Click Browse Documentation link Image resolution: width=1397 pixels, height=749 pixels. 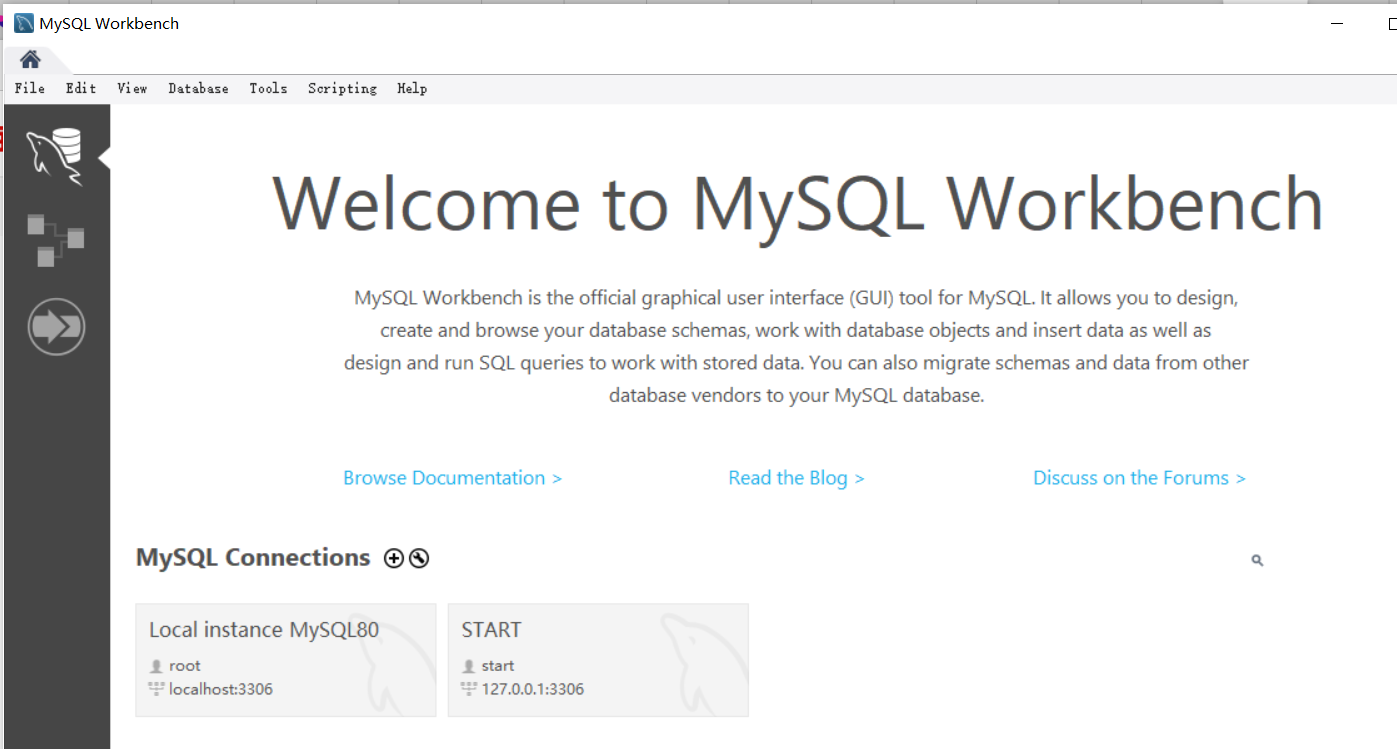click(x=452, y=478)
